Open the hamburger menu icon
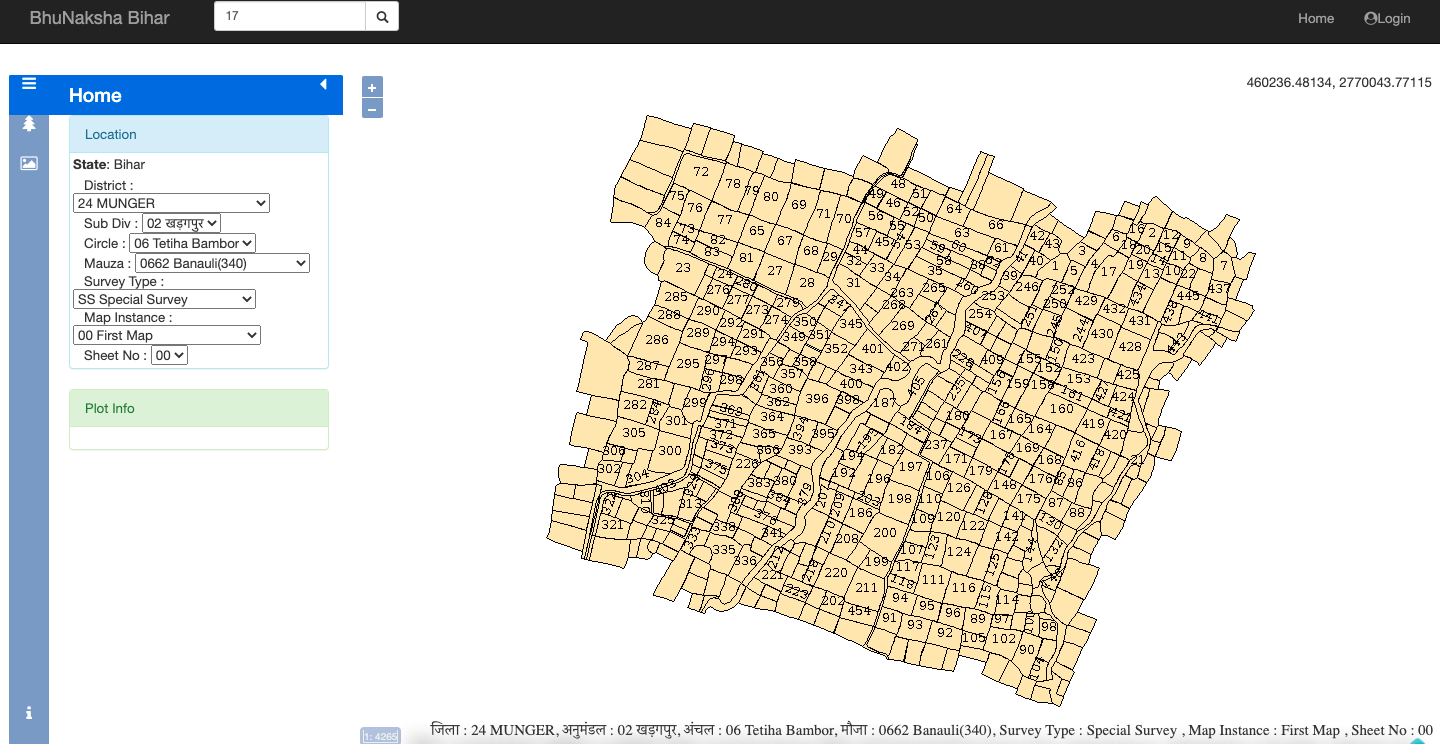The image size is (1440, 744). coord(29,84)
